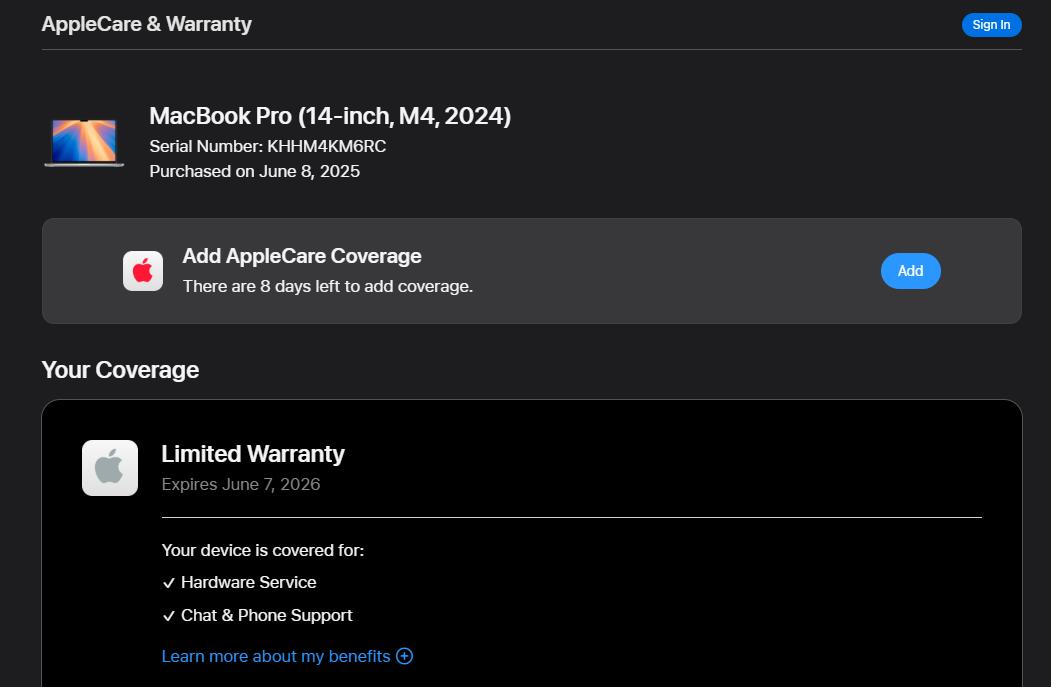Viewport: 1051px width, 687px height.
Task: Select the MacBook Pro (14-inch, M4, 2024) heading
Action: tap(330, 116)
